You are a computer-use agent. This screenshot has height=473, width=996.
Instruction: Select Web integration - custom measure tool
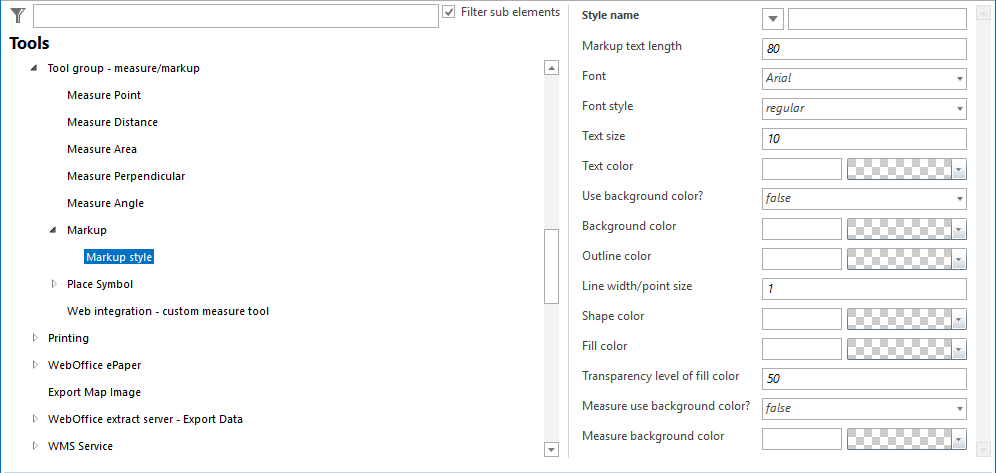[x=168, y=311]
